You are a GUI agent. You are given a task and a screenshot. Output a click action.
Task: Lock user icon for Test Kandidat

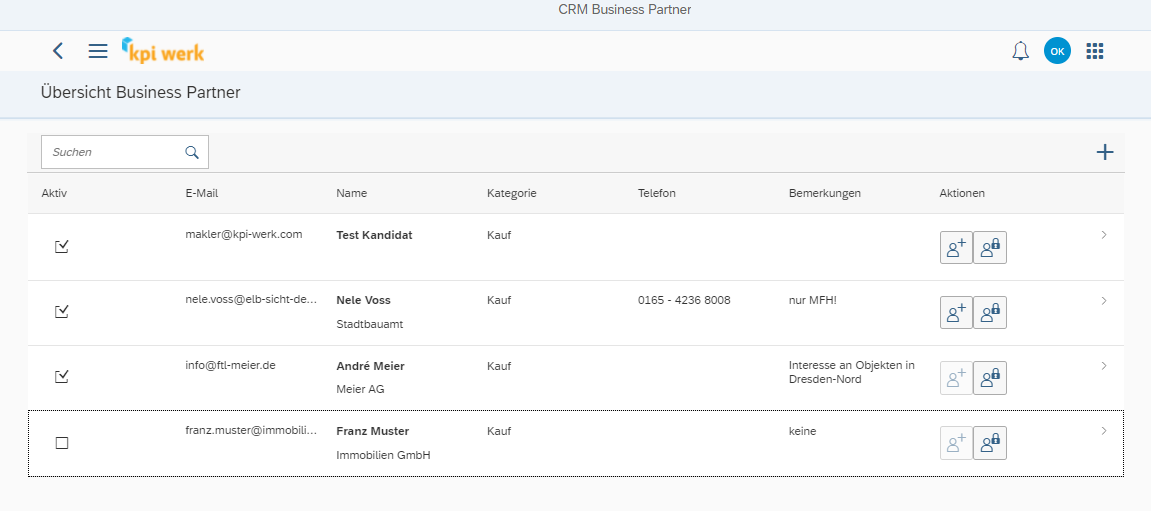point(990,247)
